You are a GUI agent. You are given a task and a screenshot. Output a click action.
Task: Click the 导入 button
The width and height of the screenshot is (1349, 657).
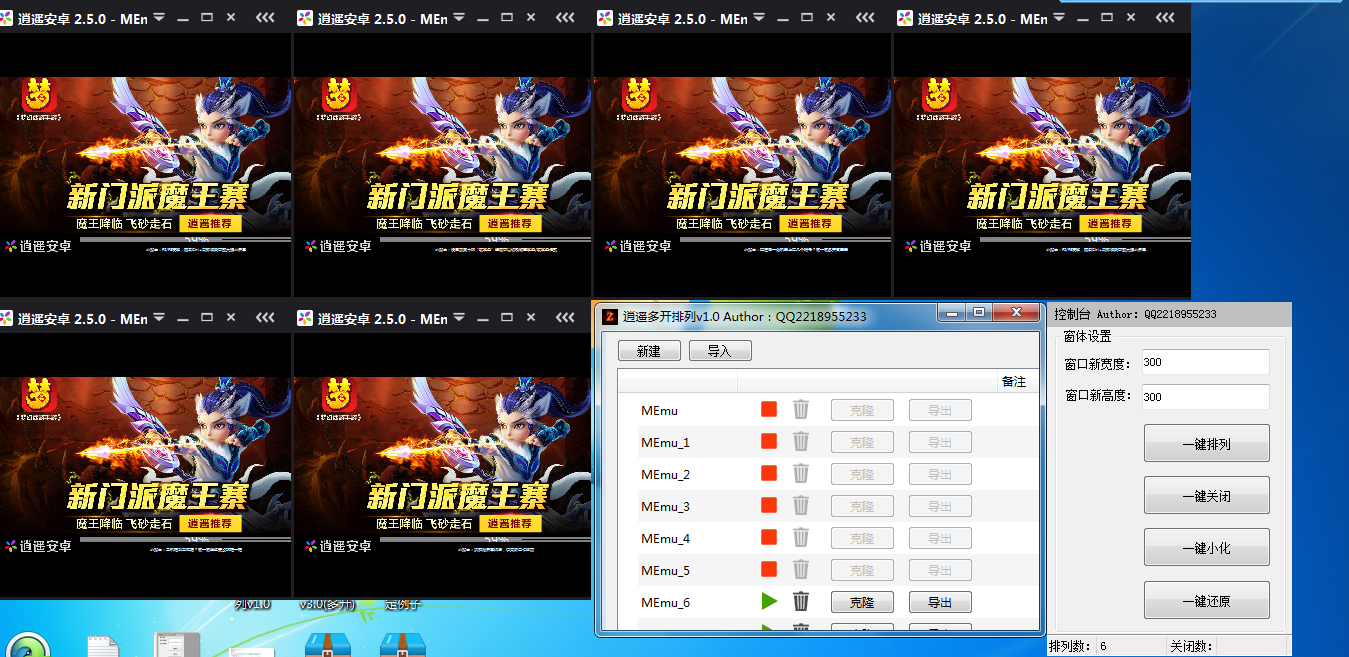click(720, 351)
